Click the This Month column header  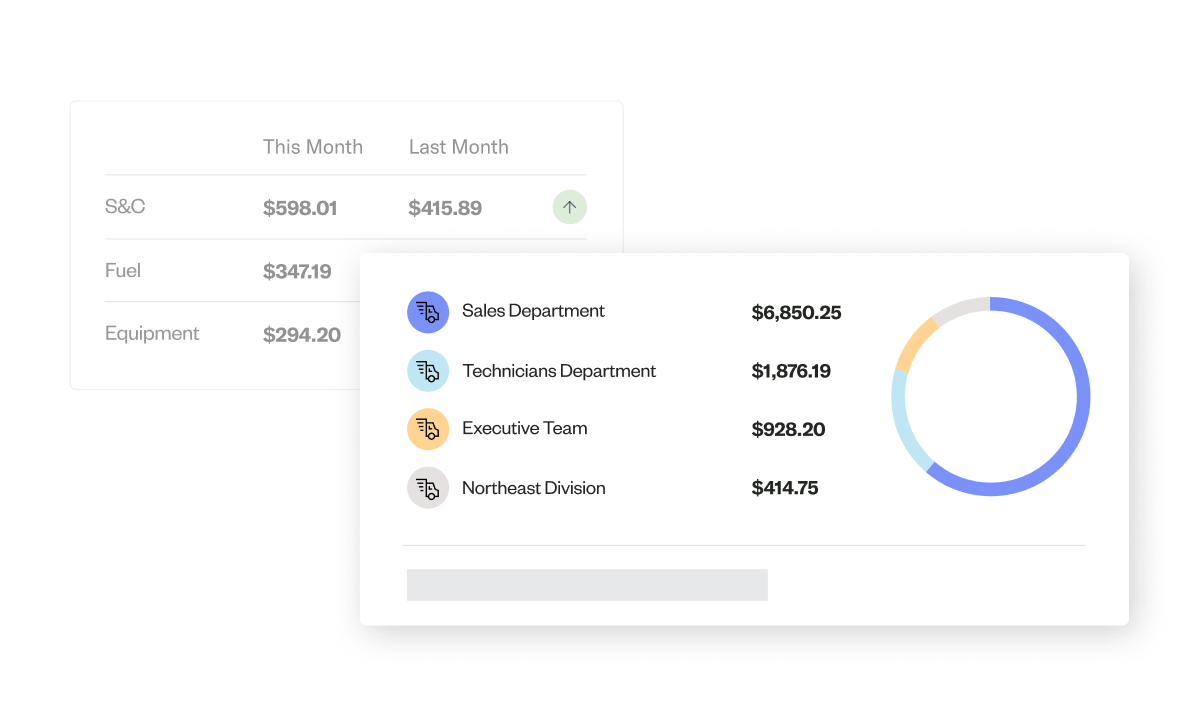312,147
